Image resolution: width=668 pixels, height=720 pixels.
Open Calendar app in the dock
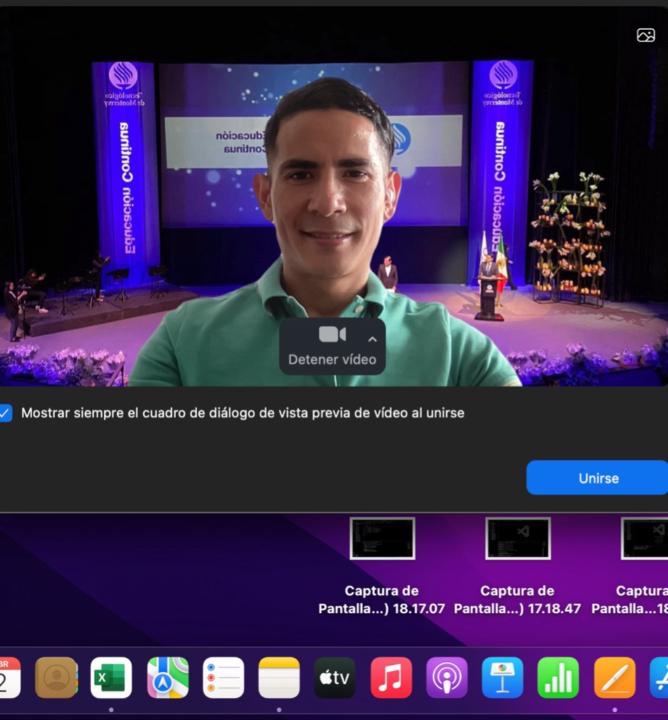click(8, 678)
